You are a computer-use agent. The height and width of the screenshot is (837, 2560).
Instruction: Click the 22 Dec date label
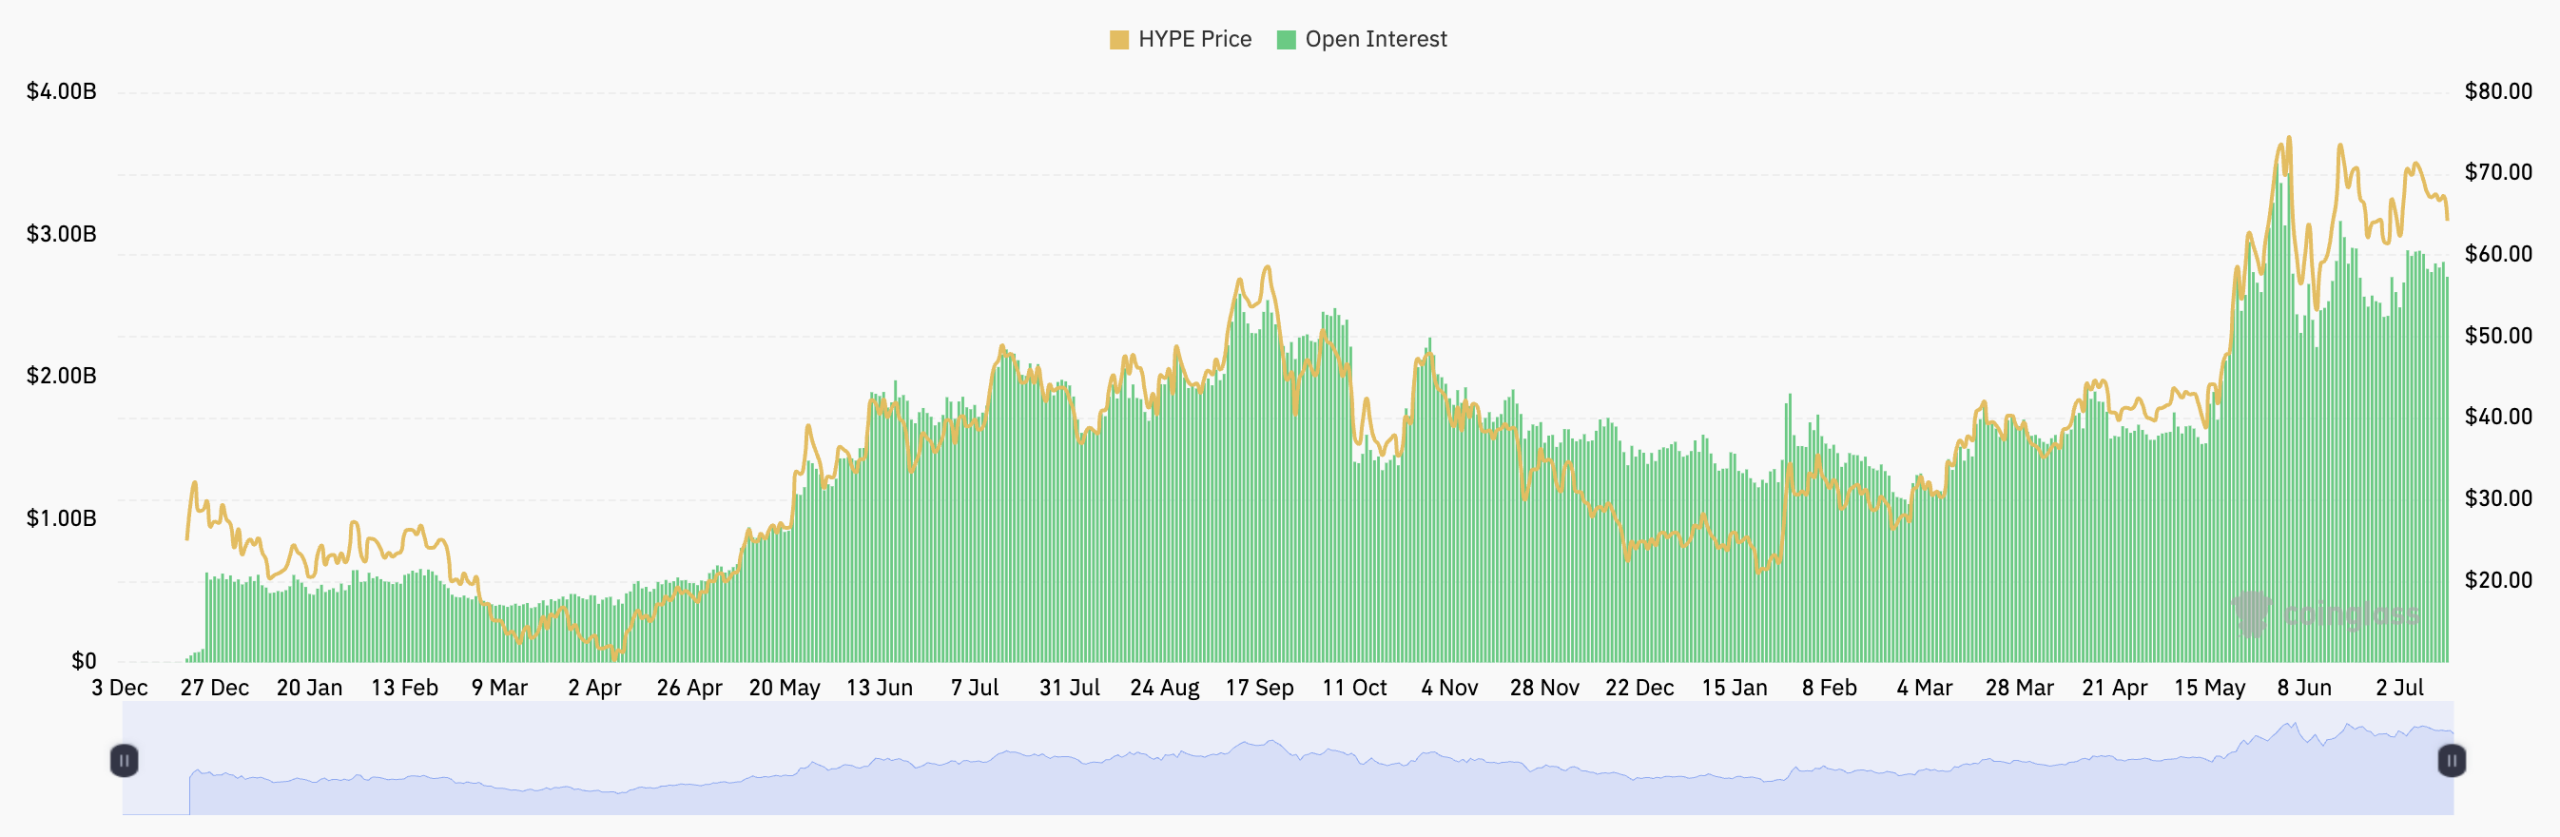coord(1639,688)
